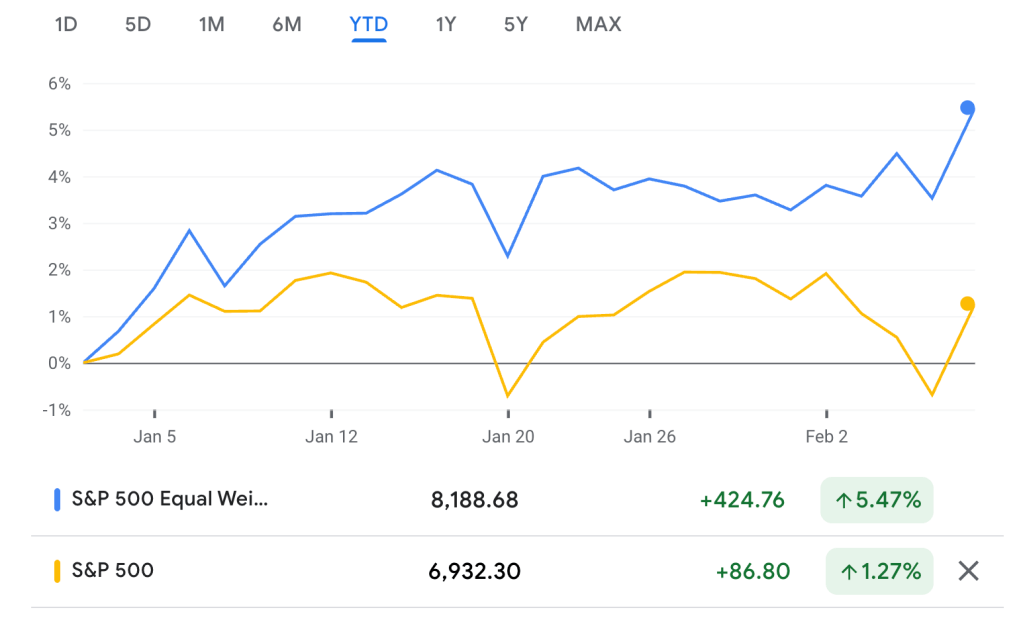
Task: Click the 8,188.68 index value
Action: click(475, 500)
